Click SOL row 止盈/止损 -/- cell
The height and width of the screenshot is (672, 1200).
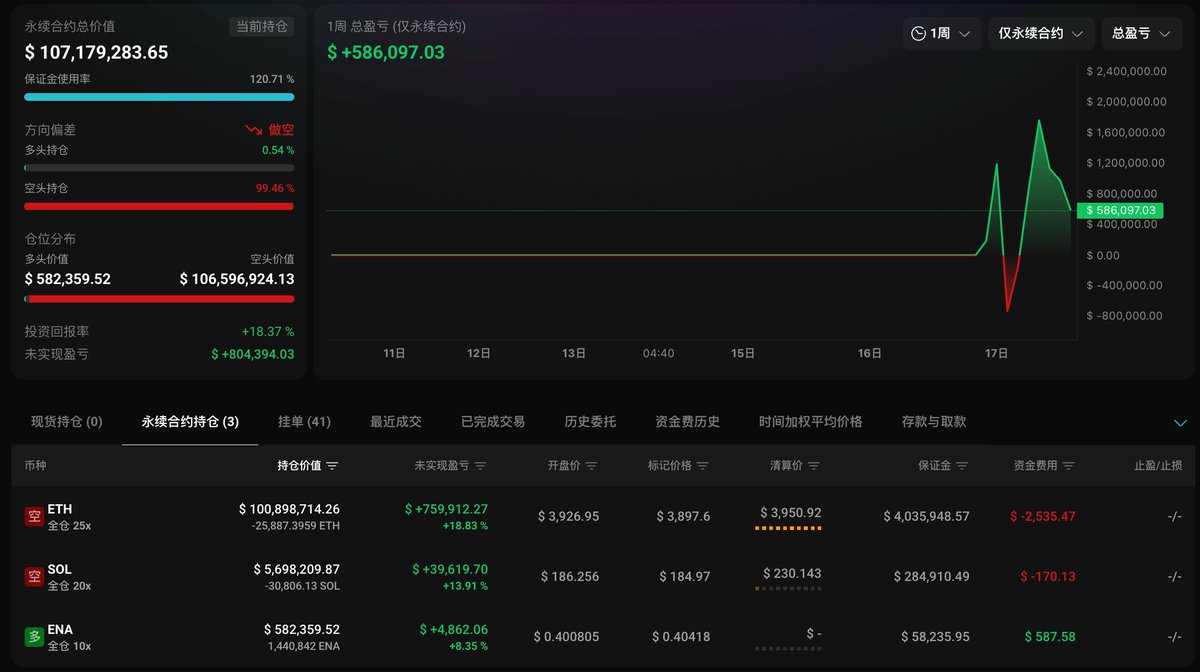[1174, 576]
